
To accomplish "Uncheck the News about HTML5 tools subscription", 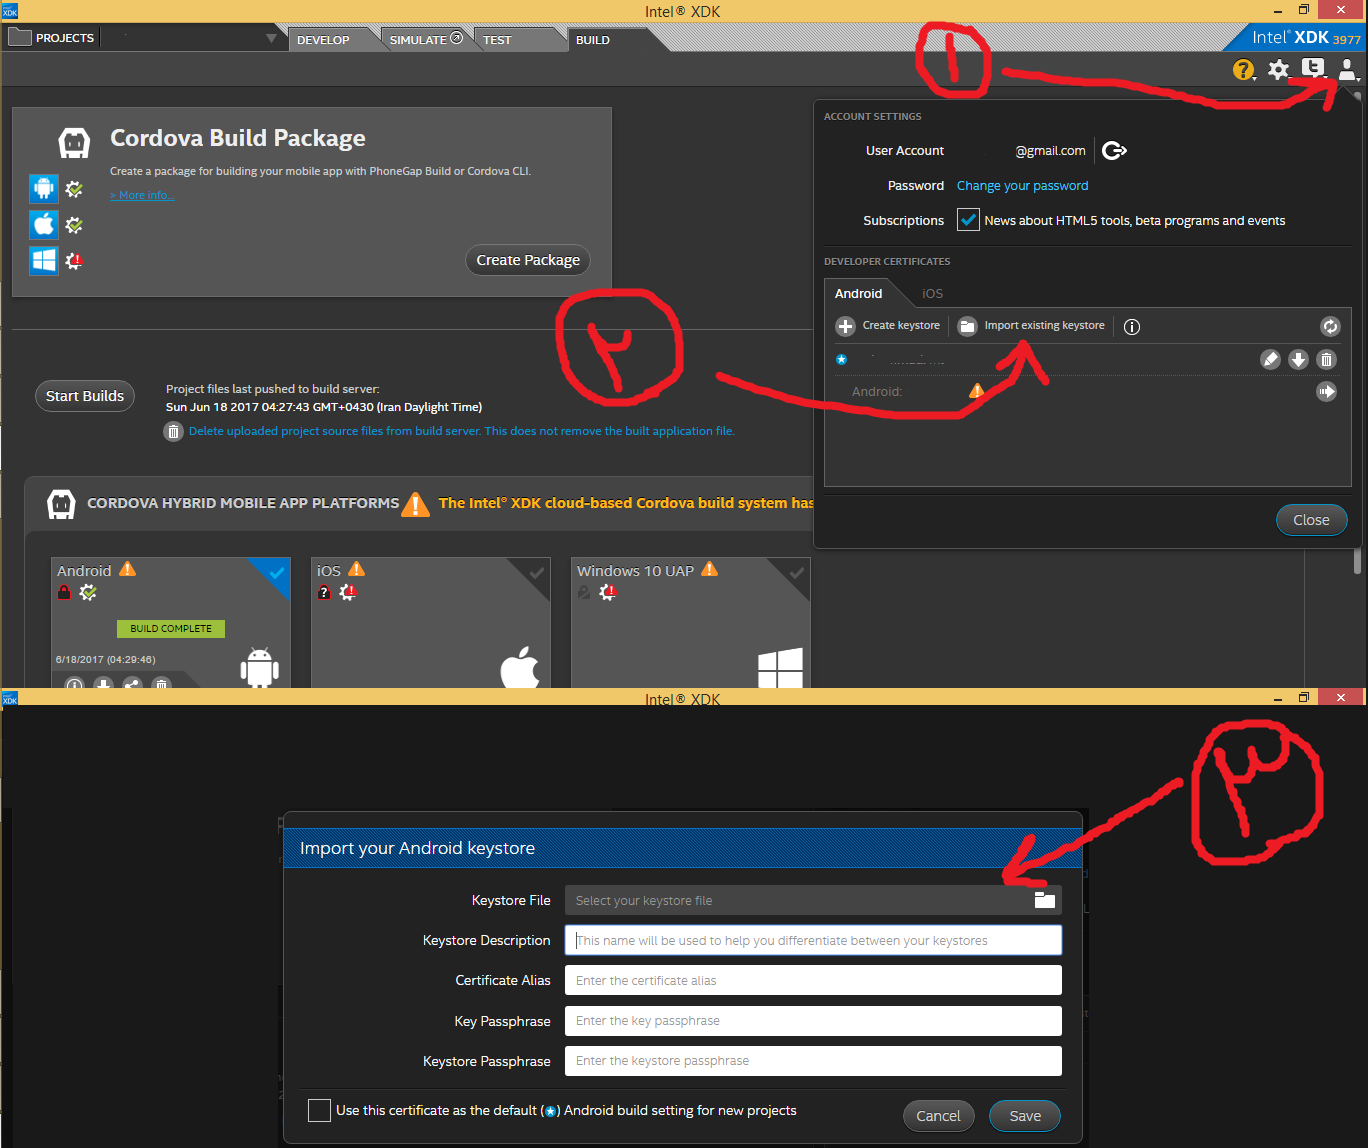I will [x=968, y=220].
